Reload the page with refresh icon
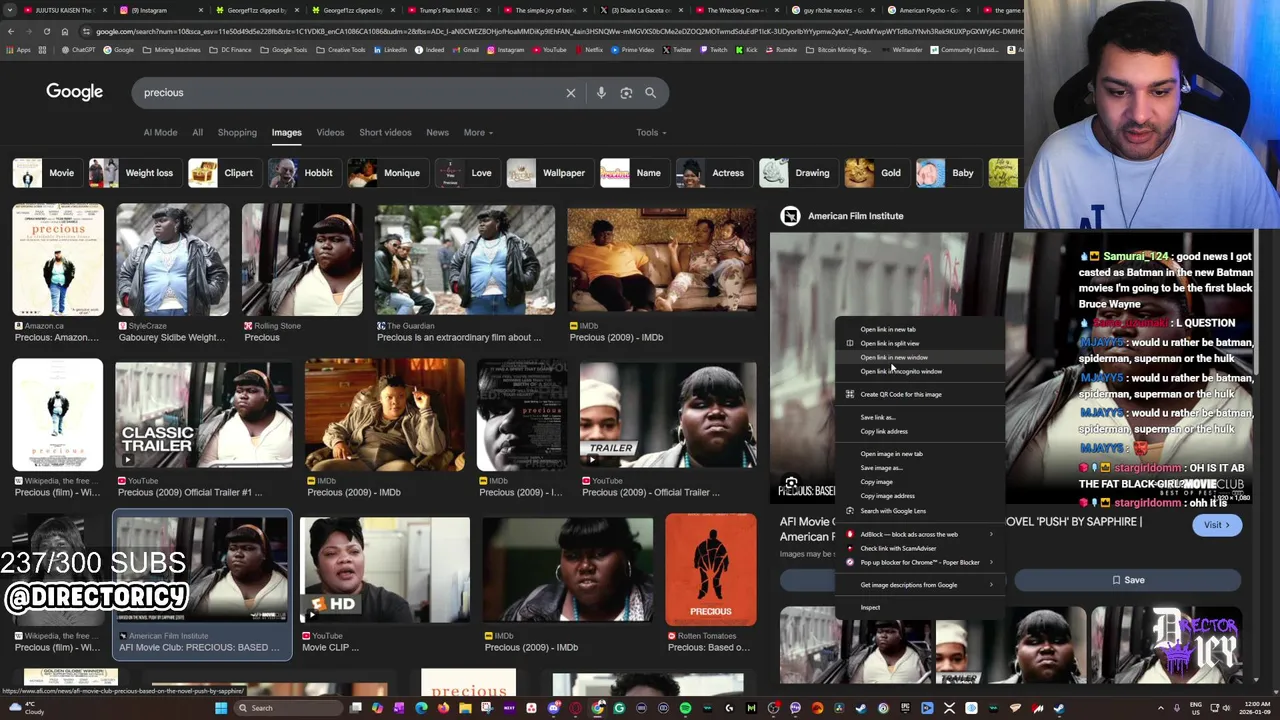The image size is (1280, 720). [x=46, y=31]
